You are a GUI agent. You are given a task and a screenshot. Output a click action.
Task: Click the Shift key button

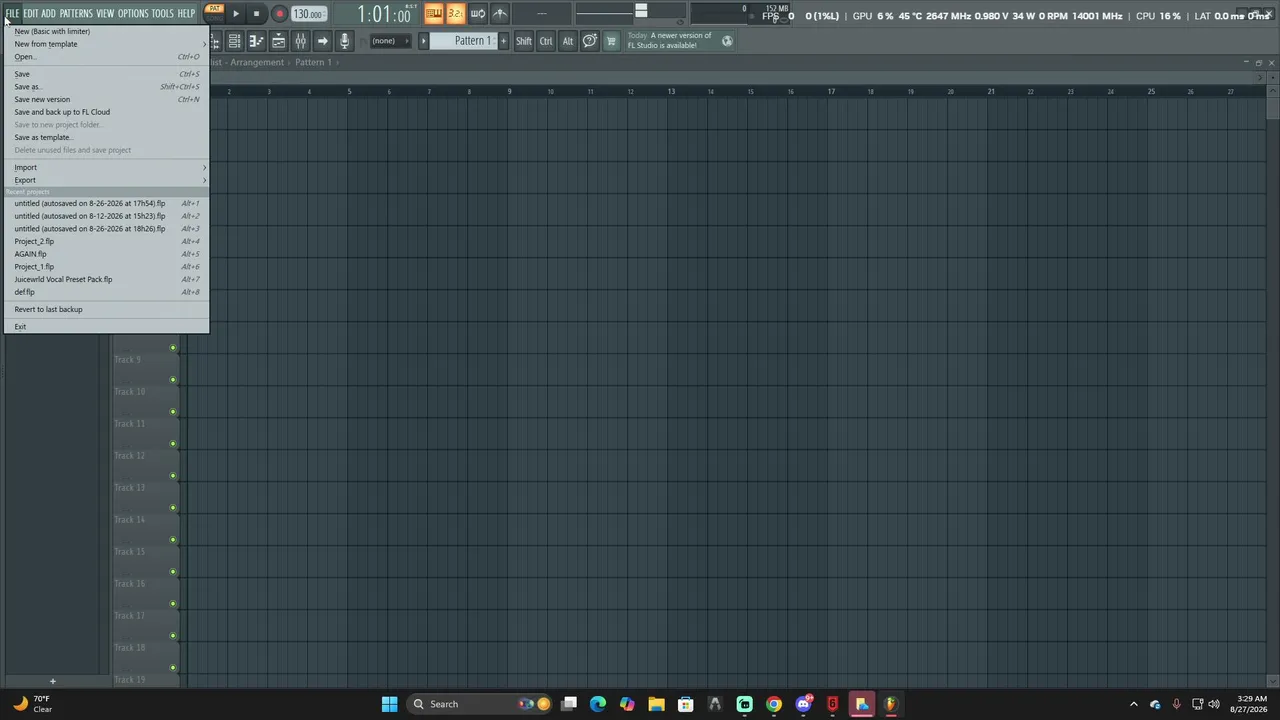524,41
